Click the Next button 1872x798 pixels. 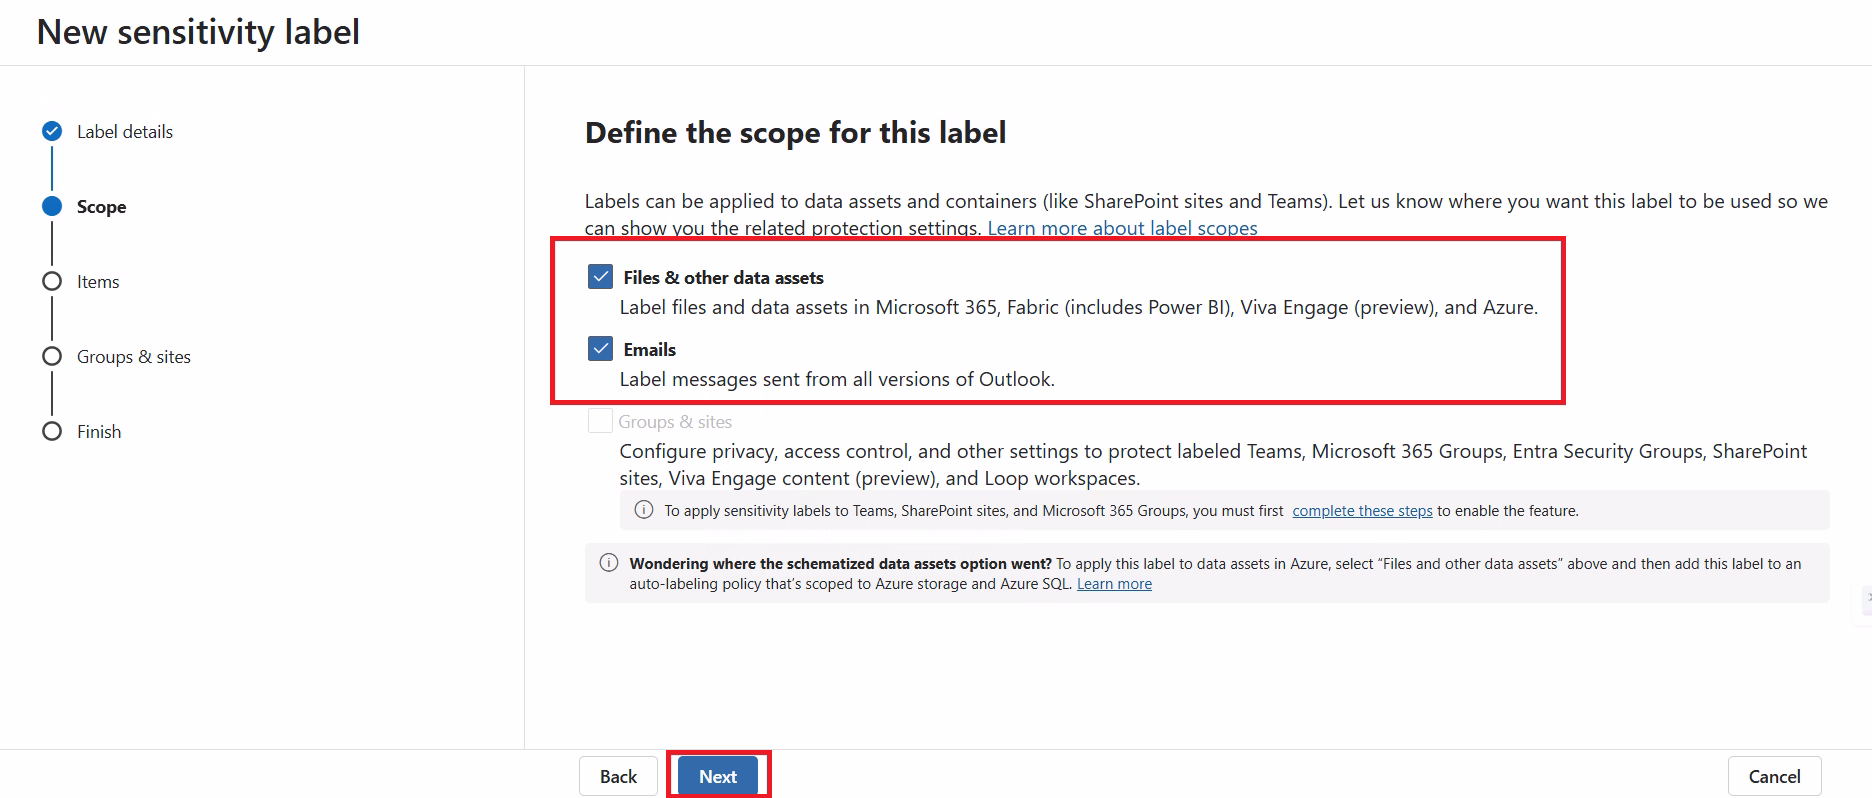click(718, 776)
